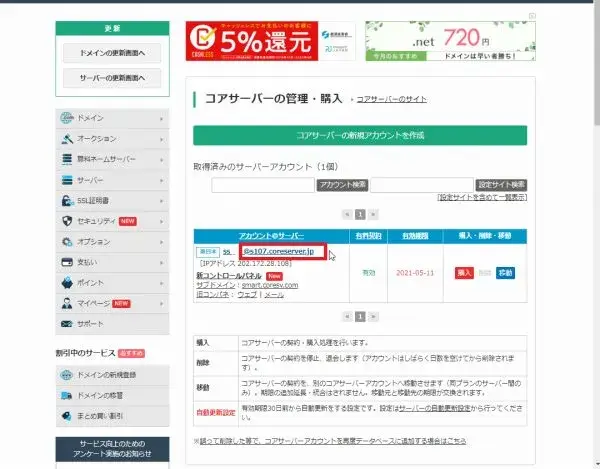600x469 pixels.
Task: Click the gavel icon beside オークション
Action: (x=67, y=138)
